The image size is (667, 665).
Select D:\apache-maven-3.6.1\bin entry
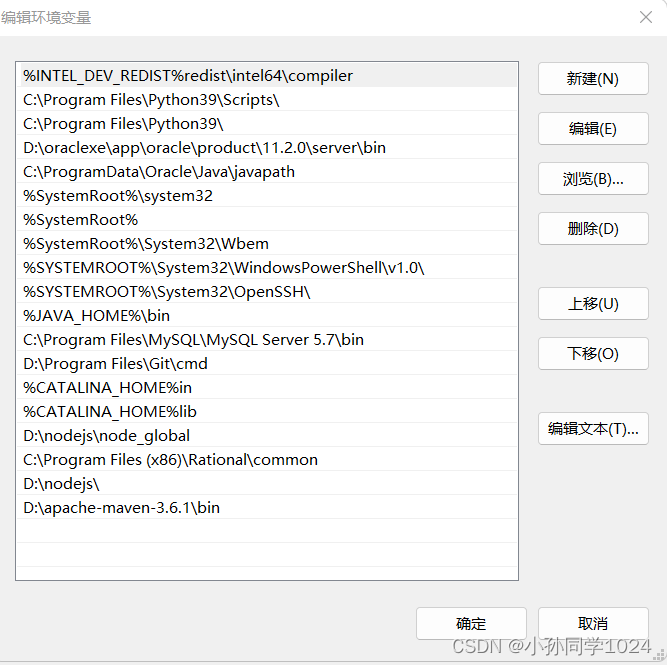tap(267, 507)
